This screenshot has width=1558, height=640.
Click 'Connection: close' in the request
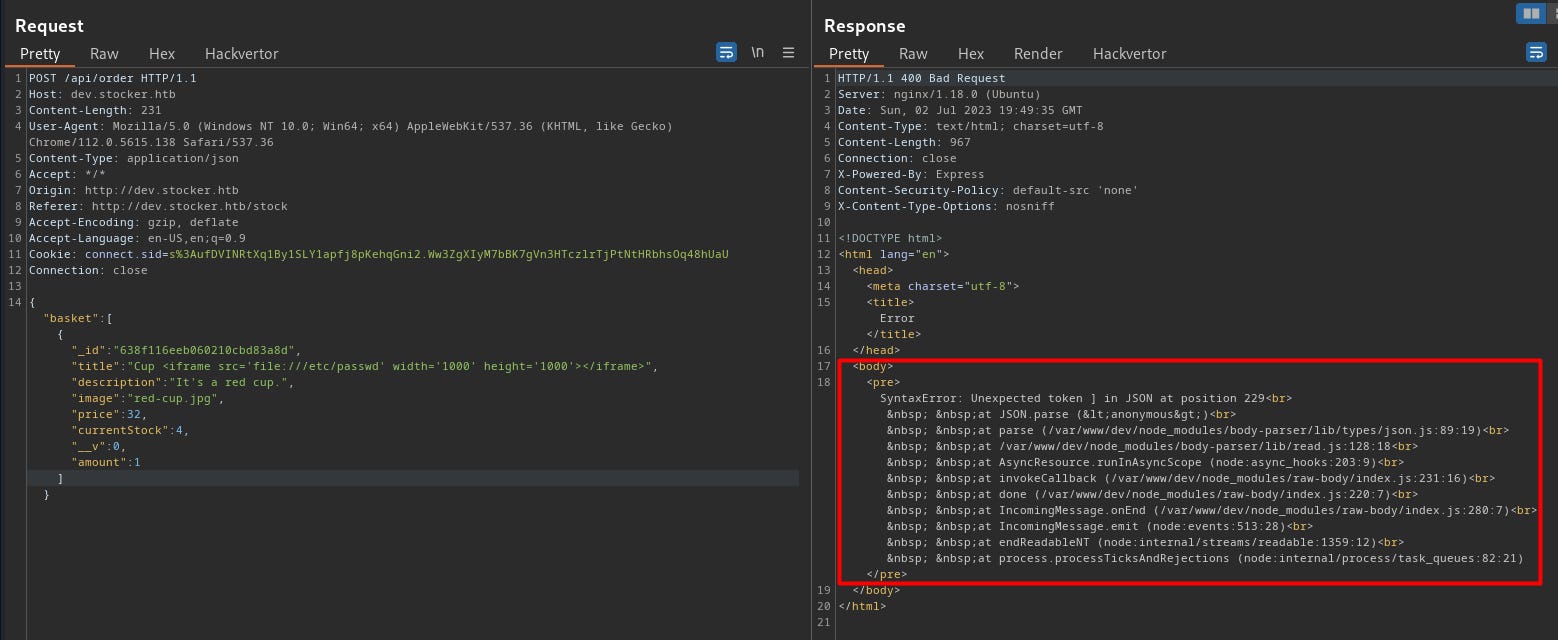click(x=88, y=270)
